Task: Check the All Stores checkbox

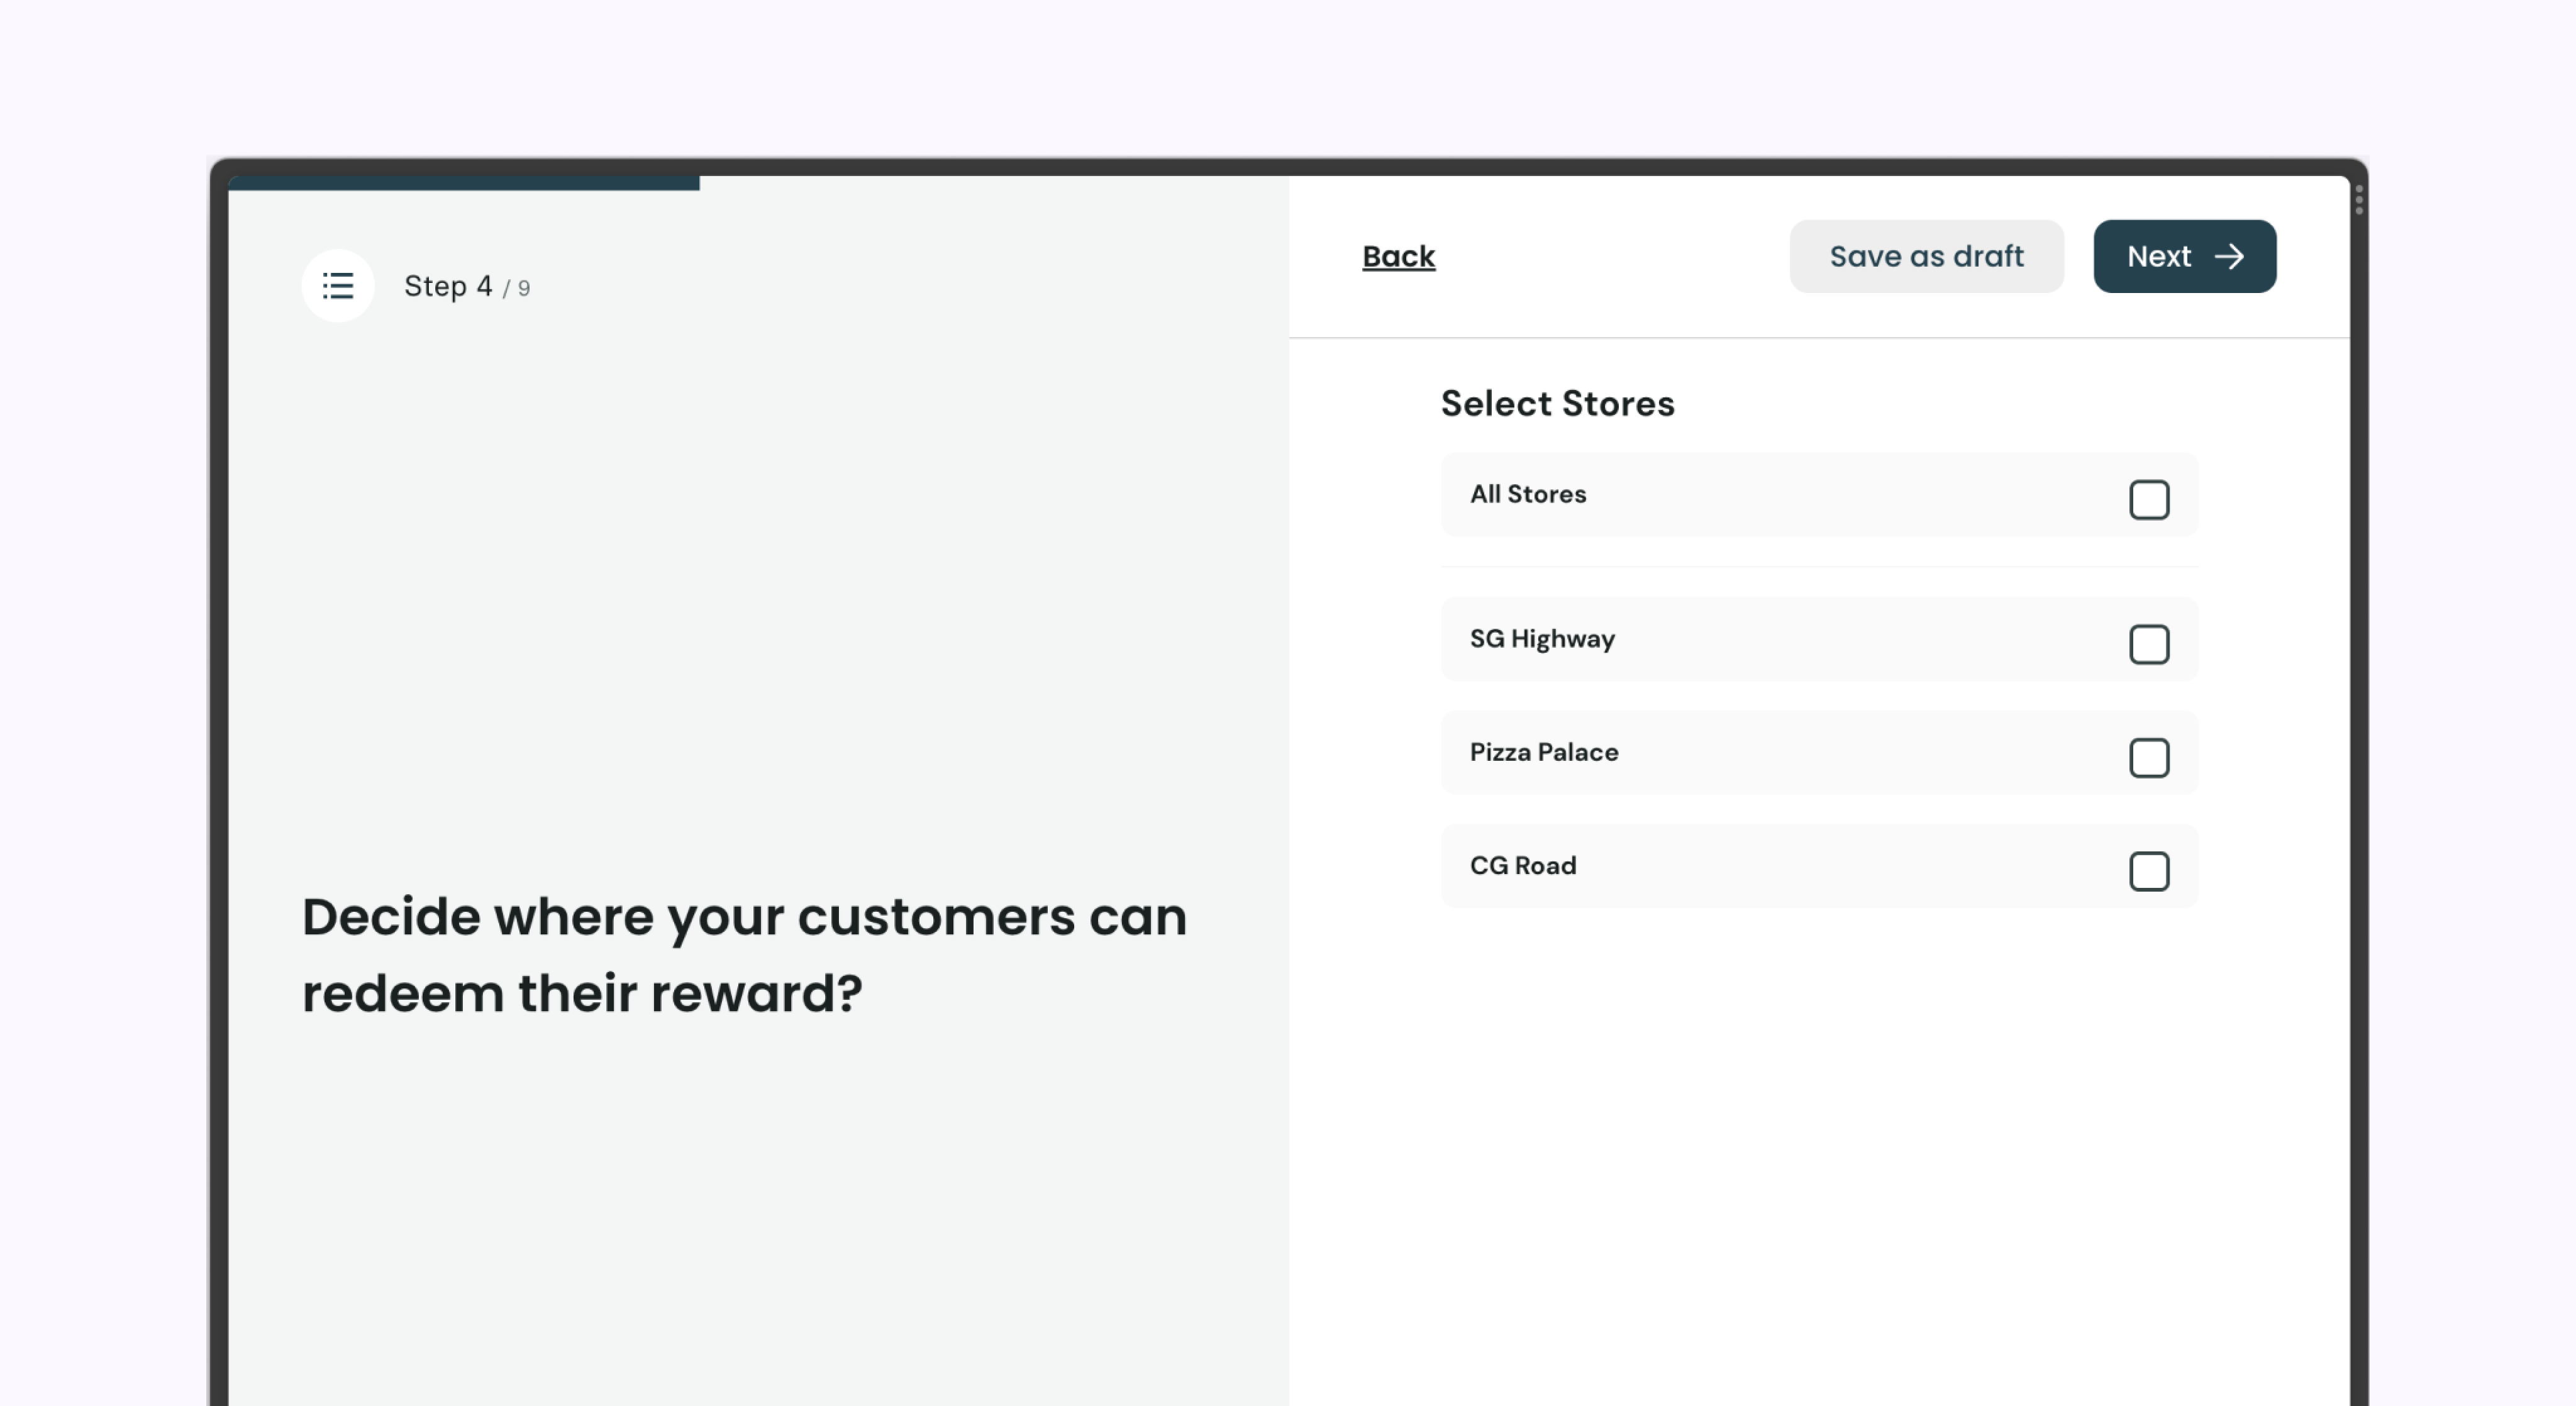Action: click(2149, 499)
